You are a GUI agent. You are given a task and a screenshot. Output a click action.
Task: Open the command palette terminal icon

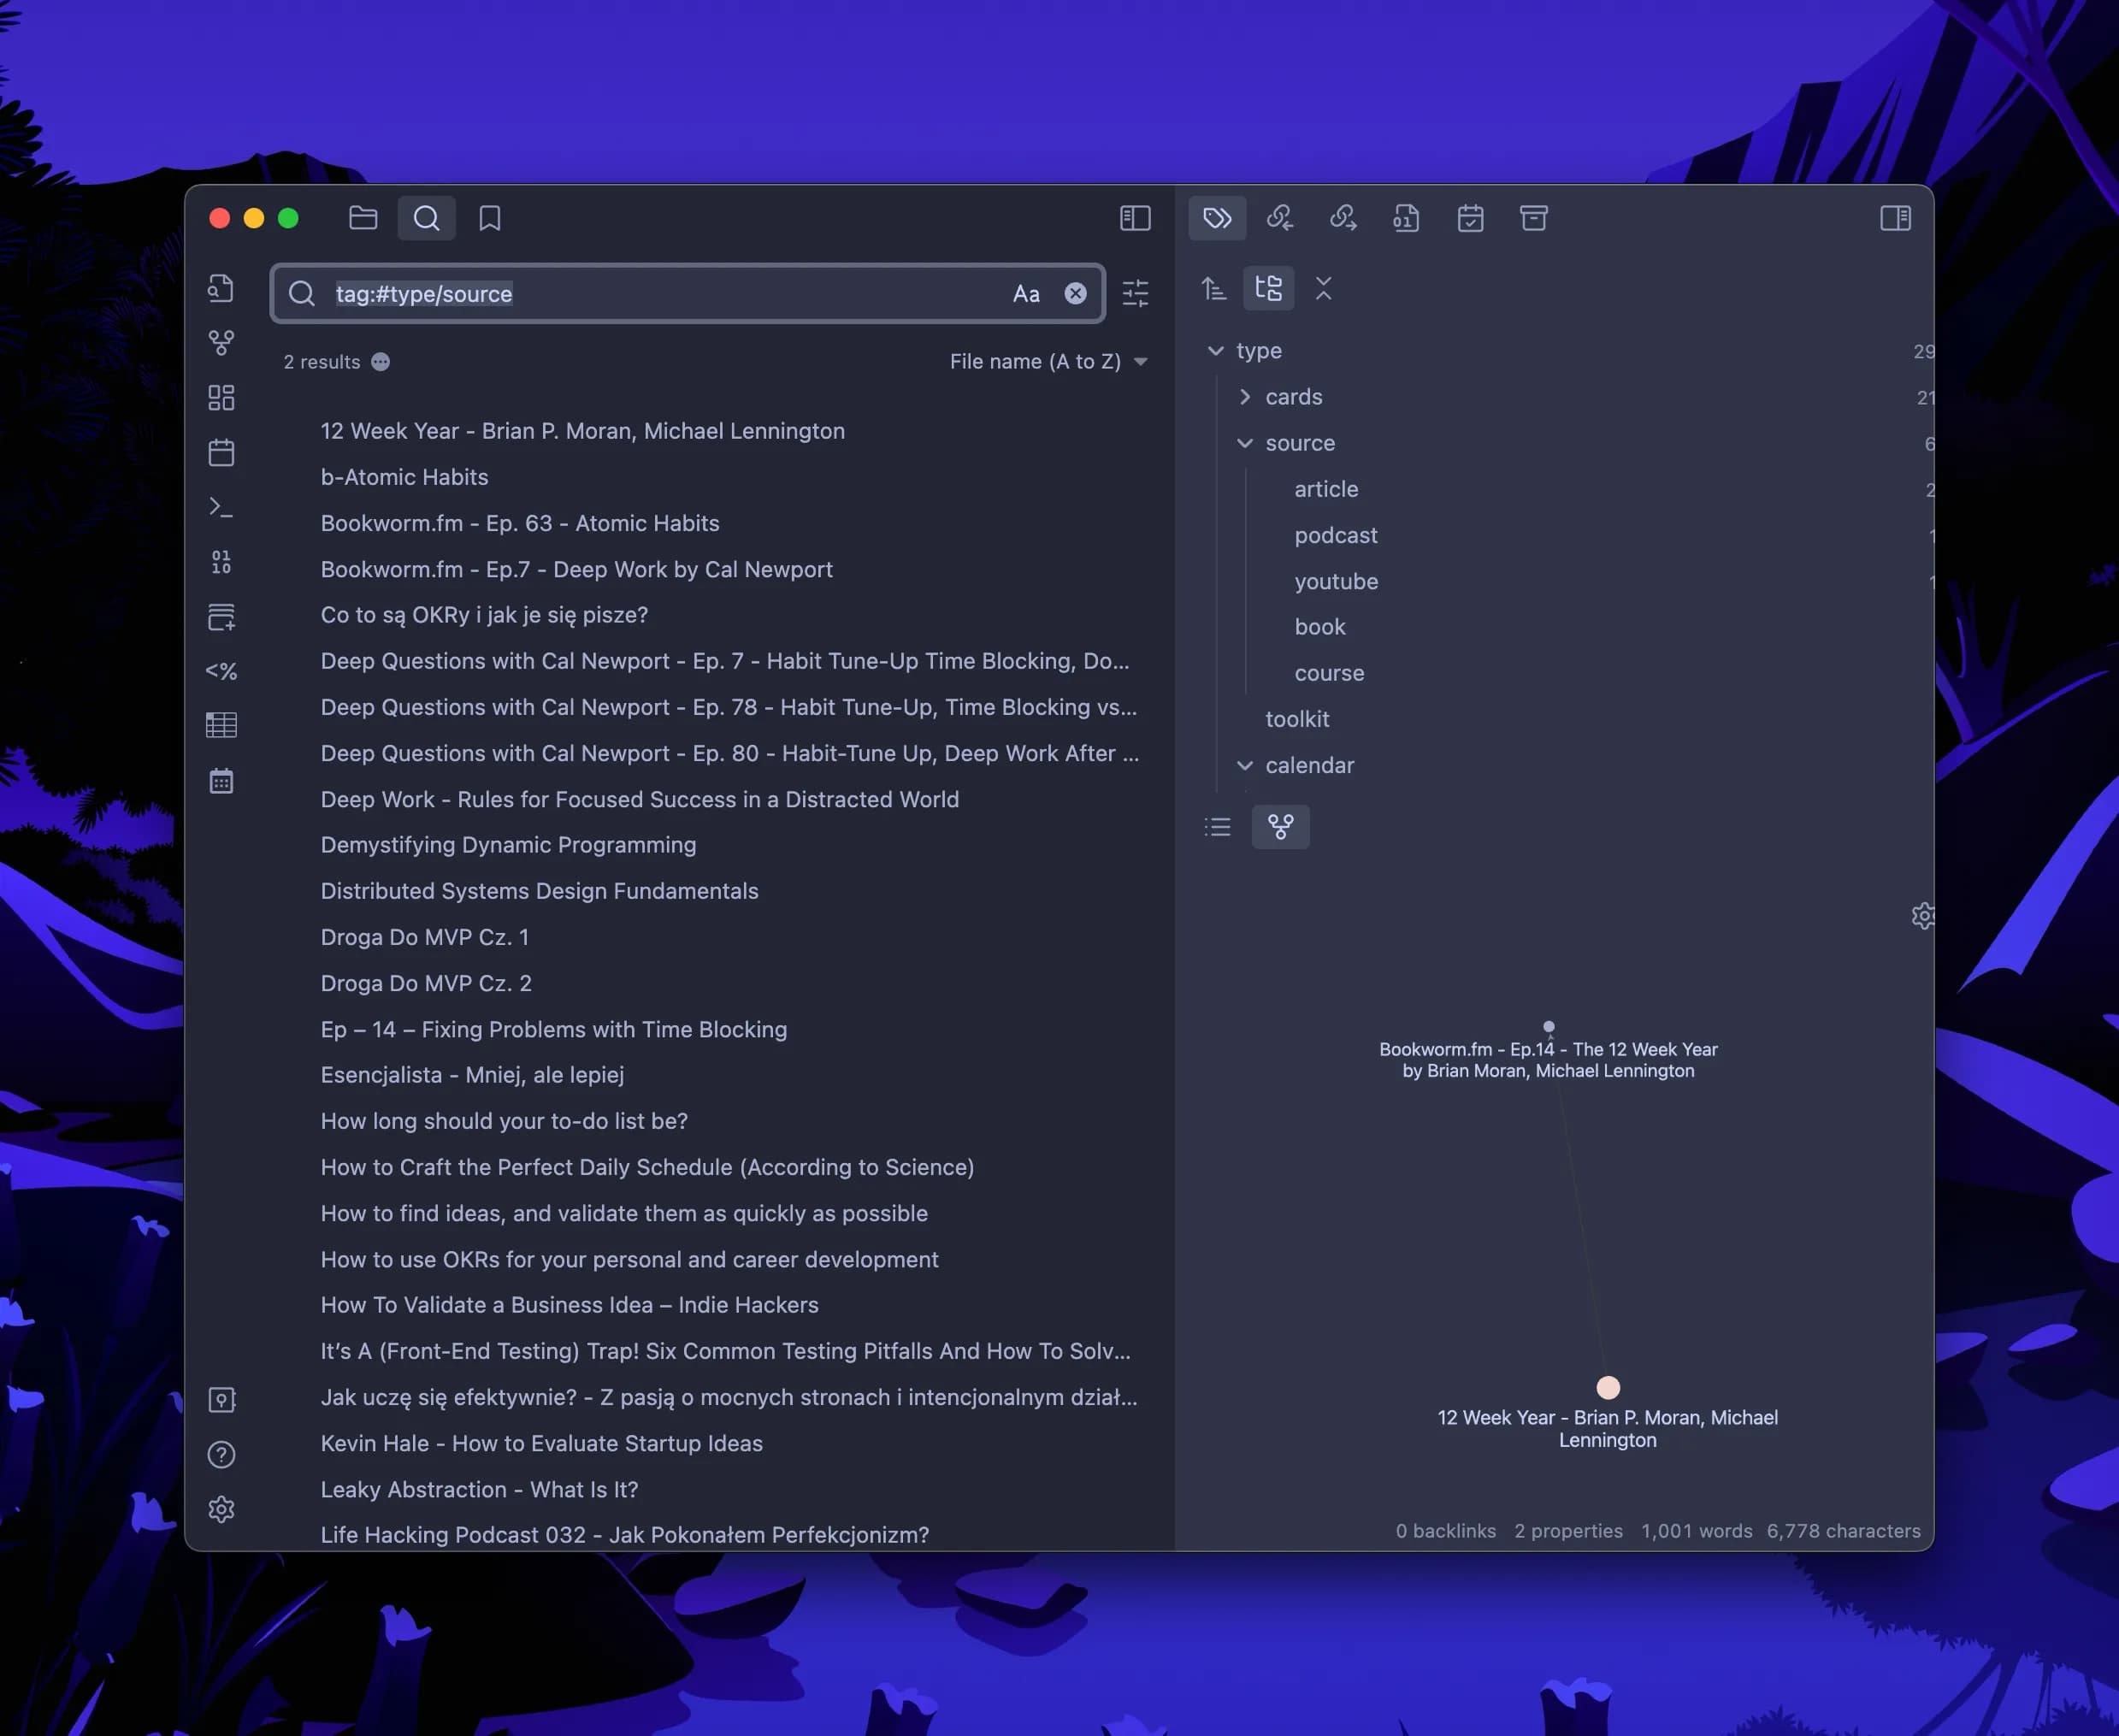click(x=221, y=507)
